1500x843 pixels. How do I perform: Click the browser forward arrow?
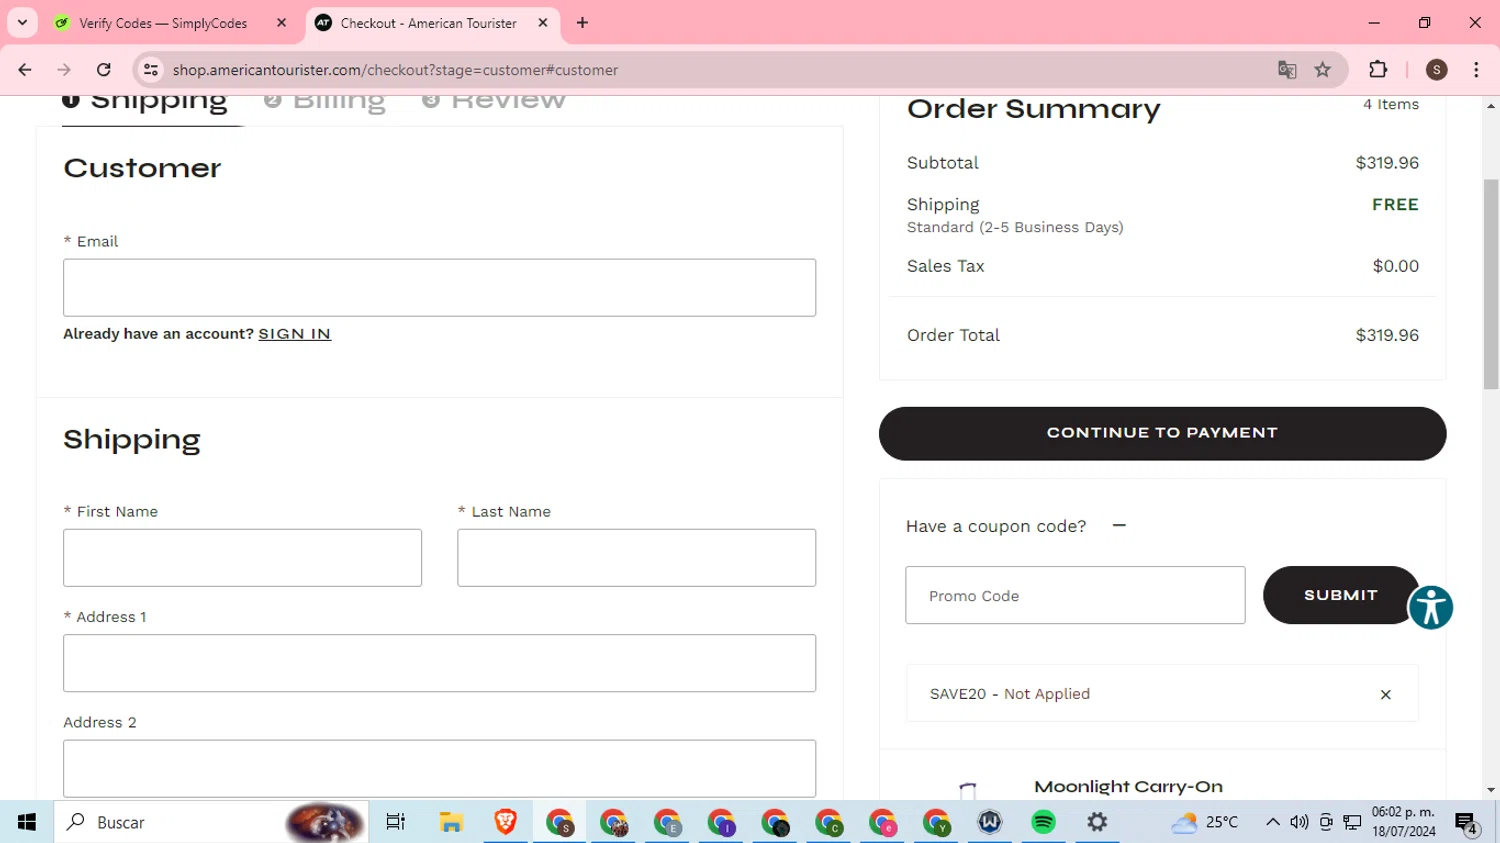click(64, 70)
